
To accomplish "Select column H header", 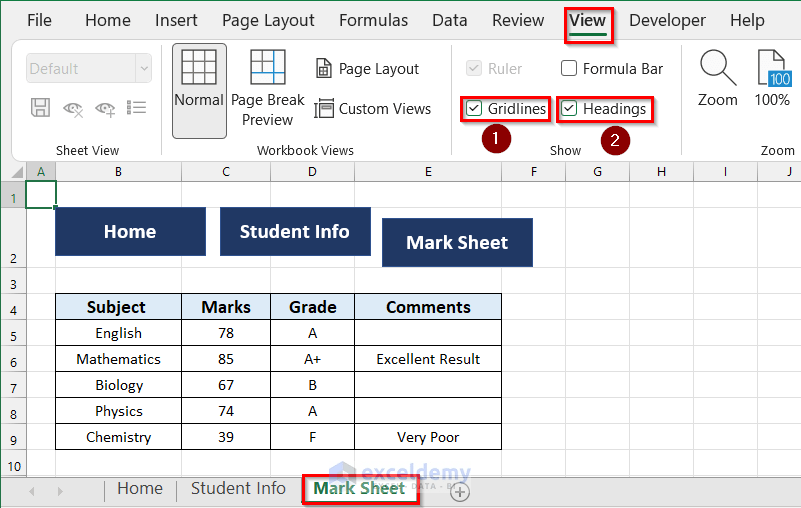I will click(x=662, y=172).
